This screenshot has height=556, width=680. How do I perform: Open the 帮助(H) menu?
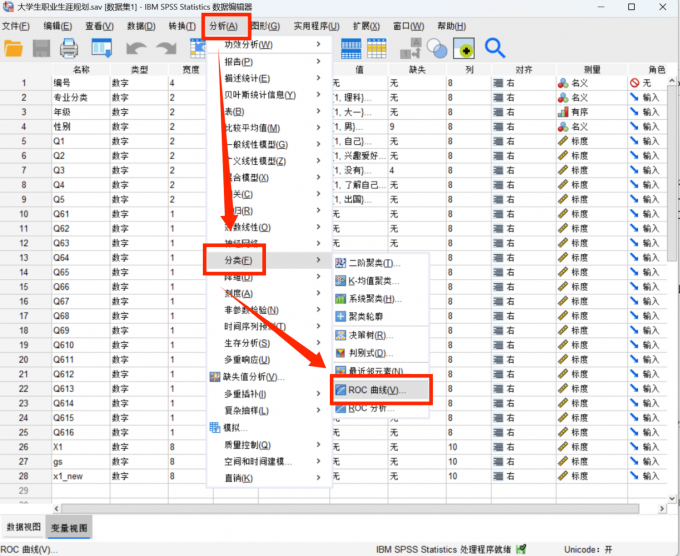coord(451,26)
